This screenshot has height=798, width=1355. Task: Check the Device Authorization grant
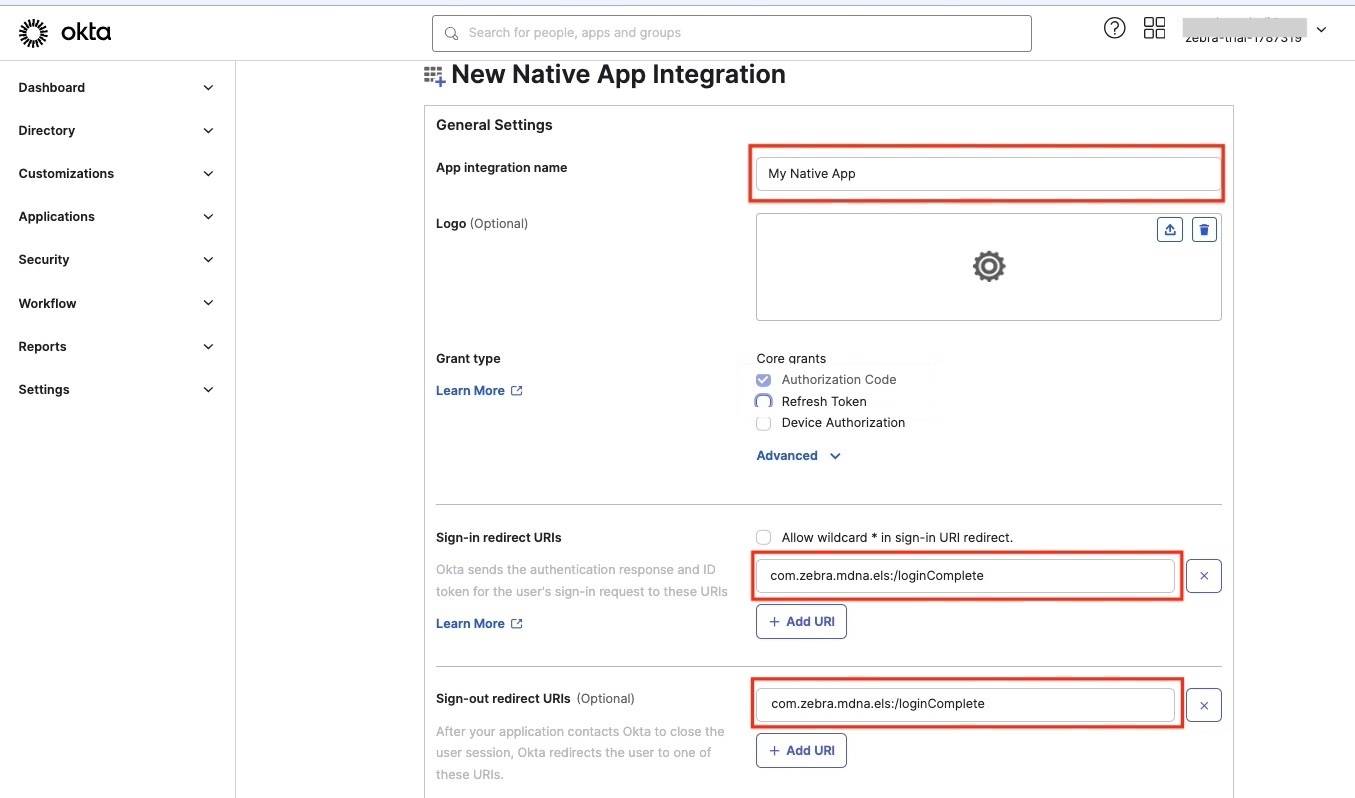point(764,423)
